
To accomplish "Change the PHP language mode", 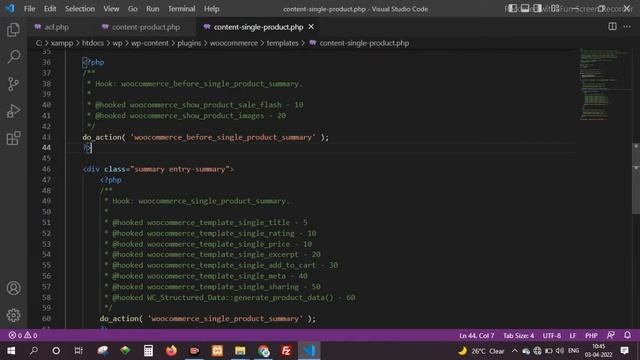I will [x=591, y=336].
